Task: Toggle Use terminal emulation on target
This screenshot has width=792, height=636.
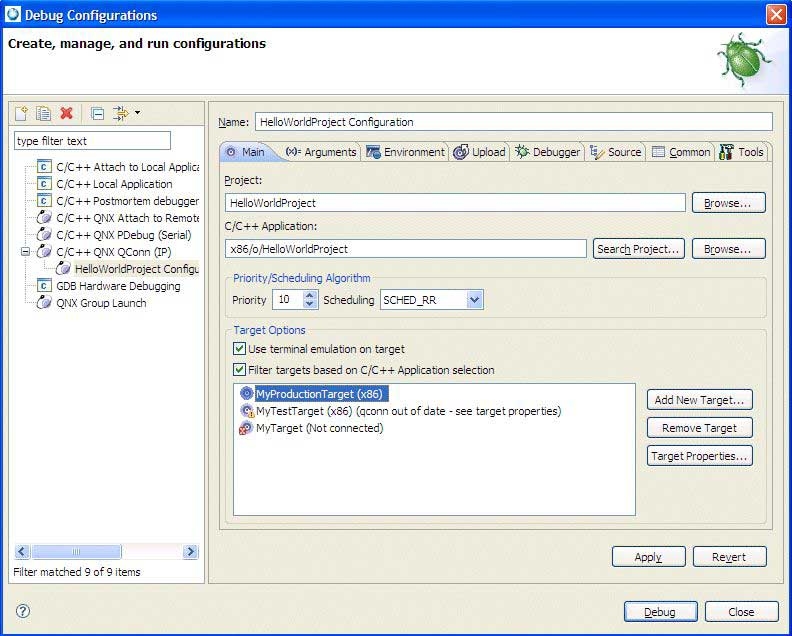Action: click(240, 349)
